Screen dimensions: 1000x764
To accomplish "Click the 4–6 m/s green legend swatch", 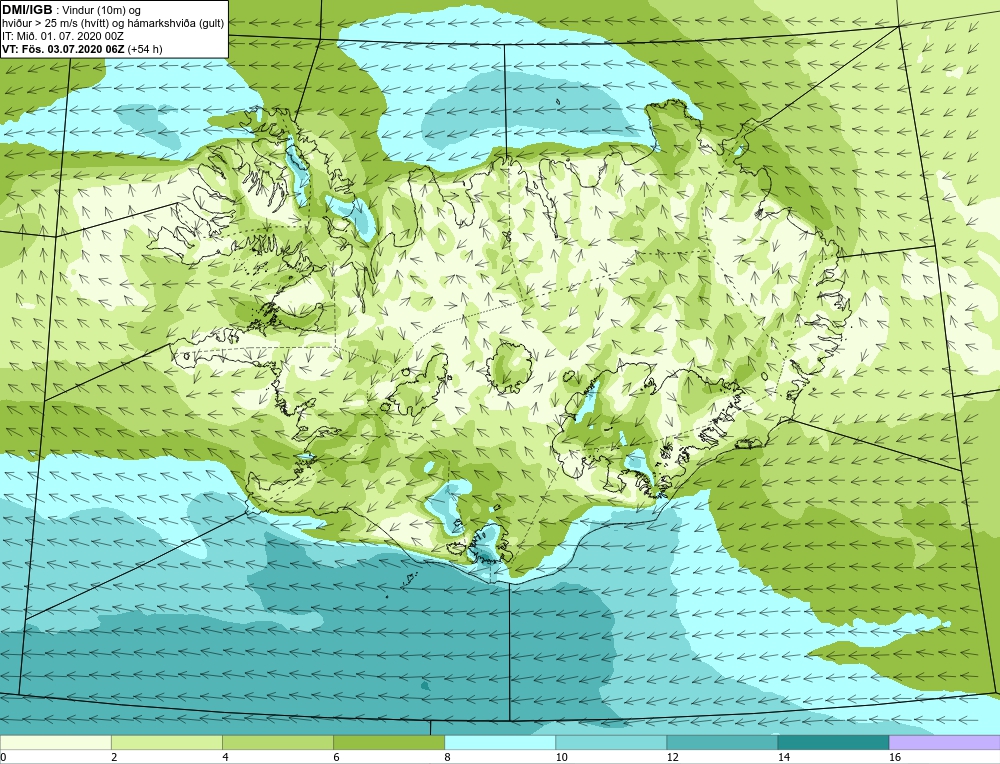I will click(278, 742).
